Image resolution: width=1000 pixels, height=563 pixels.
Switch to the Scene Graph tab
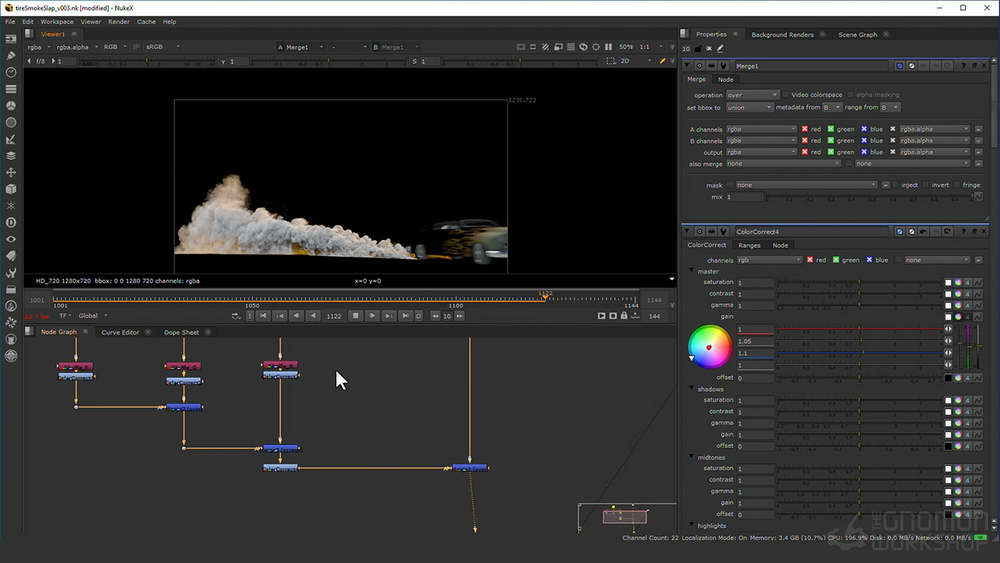coord(857,34)
